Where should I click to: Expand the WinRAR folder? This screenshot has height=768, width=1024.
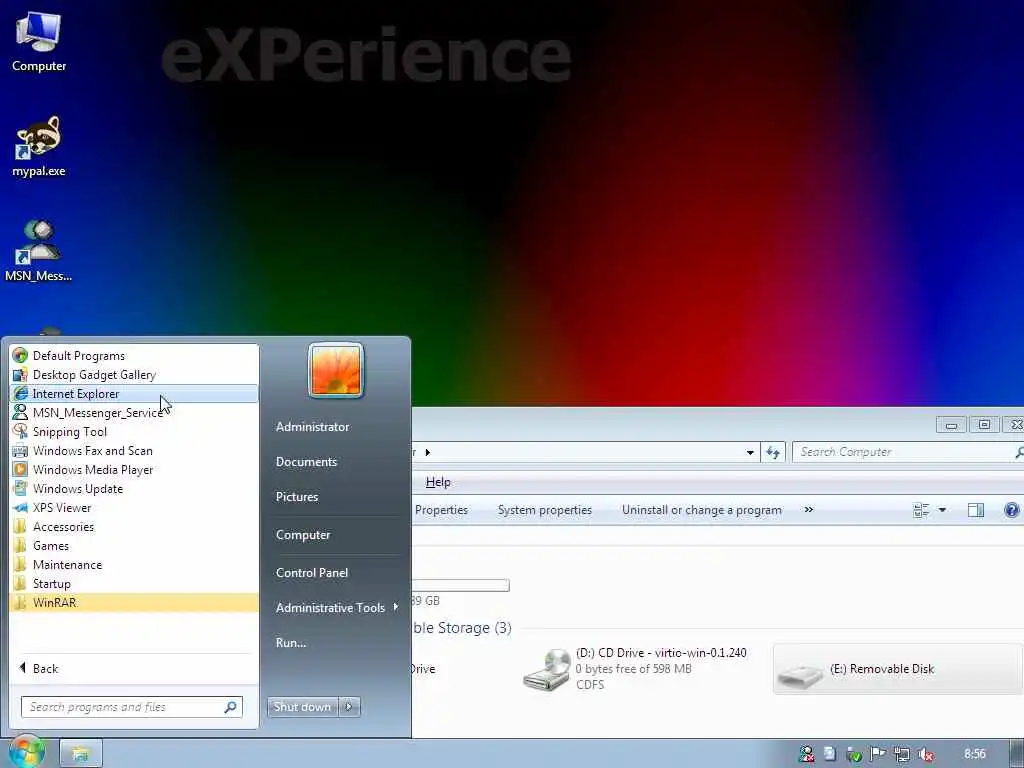click(x=134, y=602)
